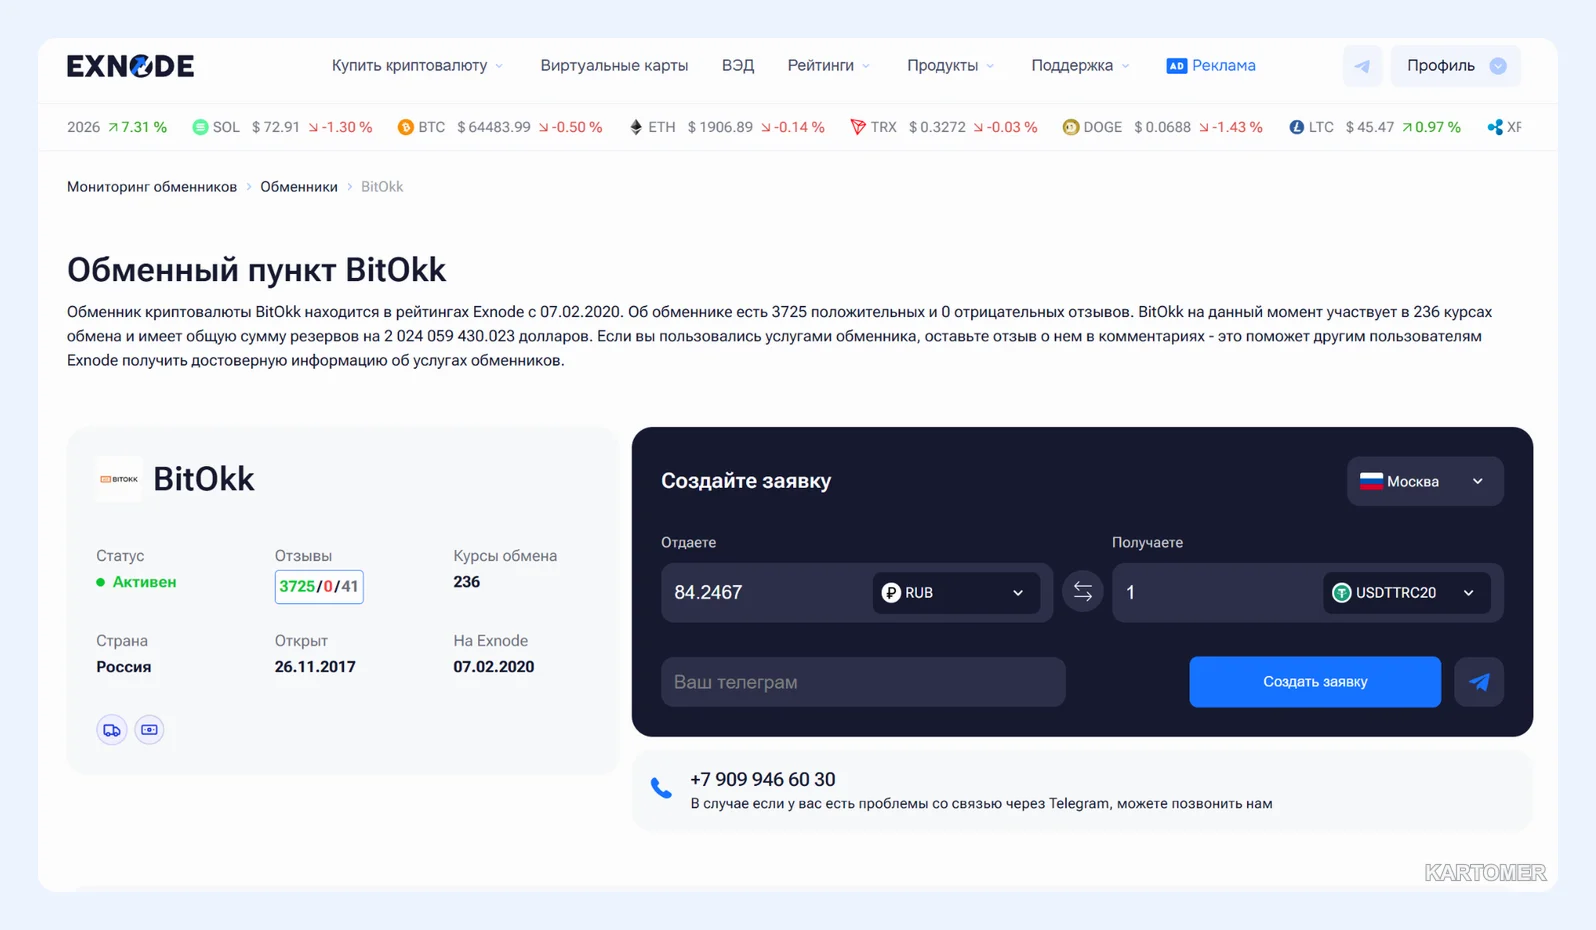This screenshot has width=1596, height=930.
Task: Click the AD badge icon next to Реклама
Action: click(1176, 66)
